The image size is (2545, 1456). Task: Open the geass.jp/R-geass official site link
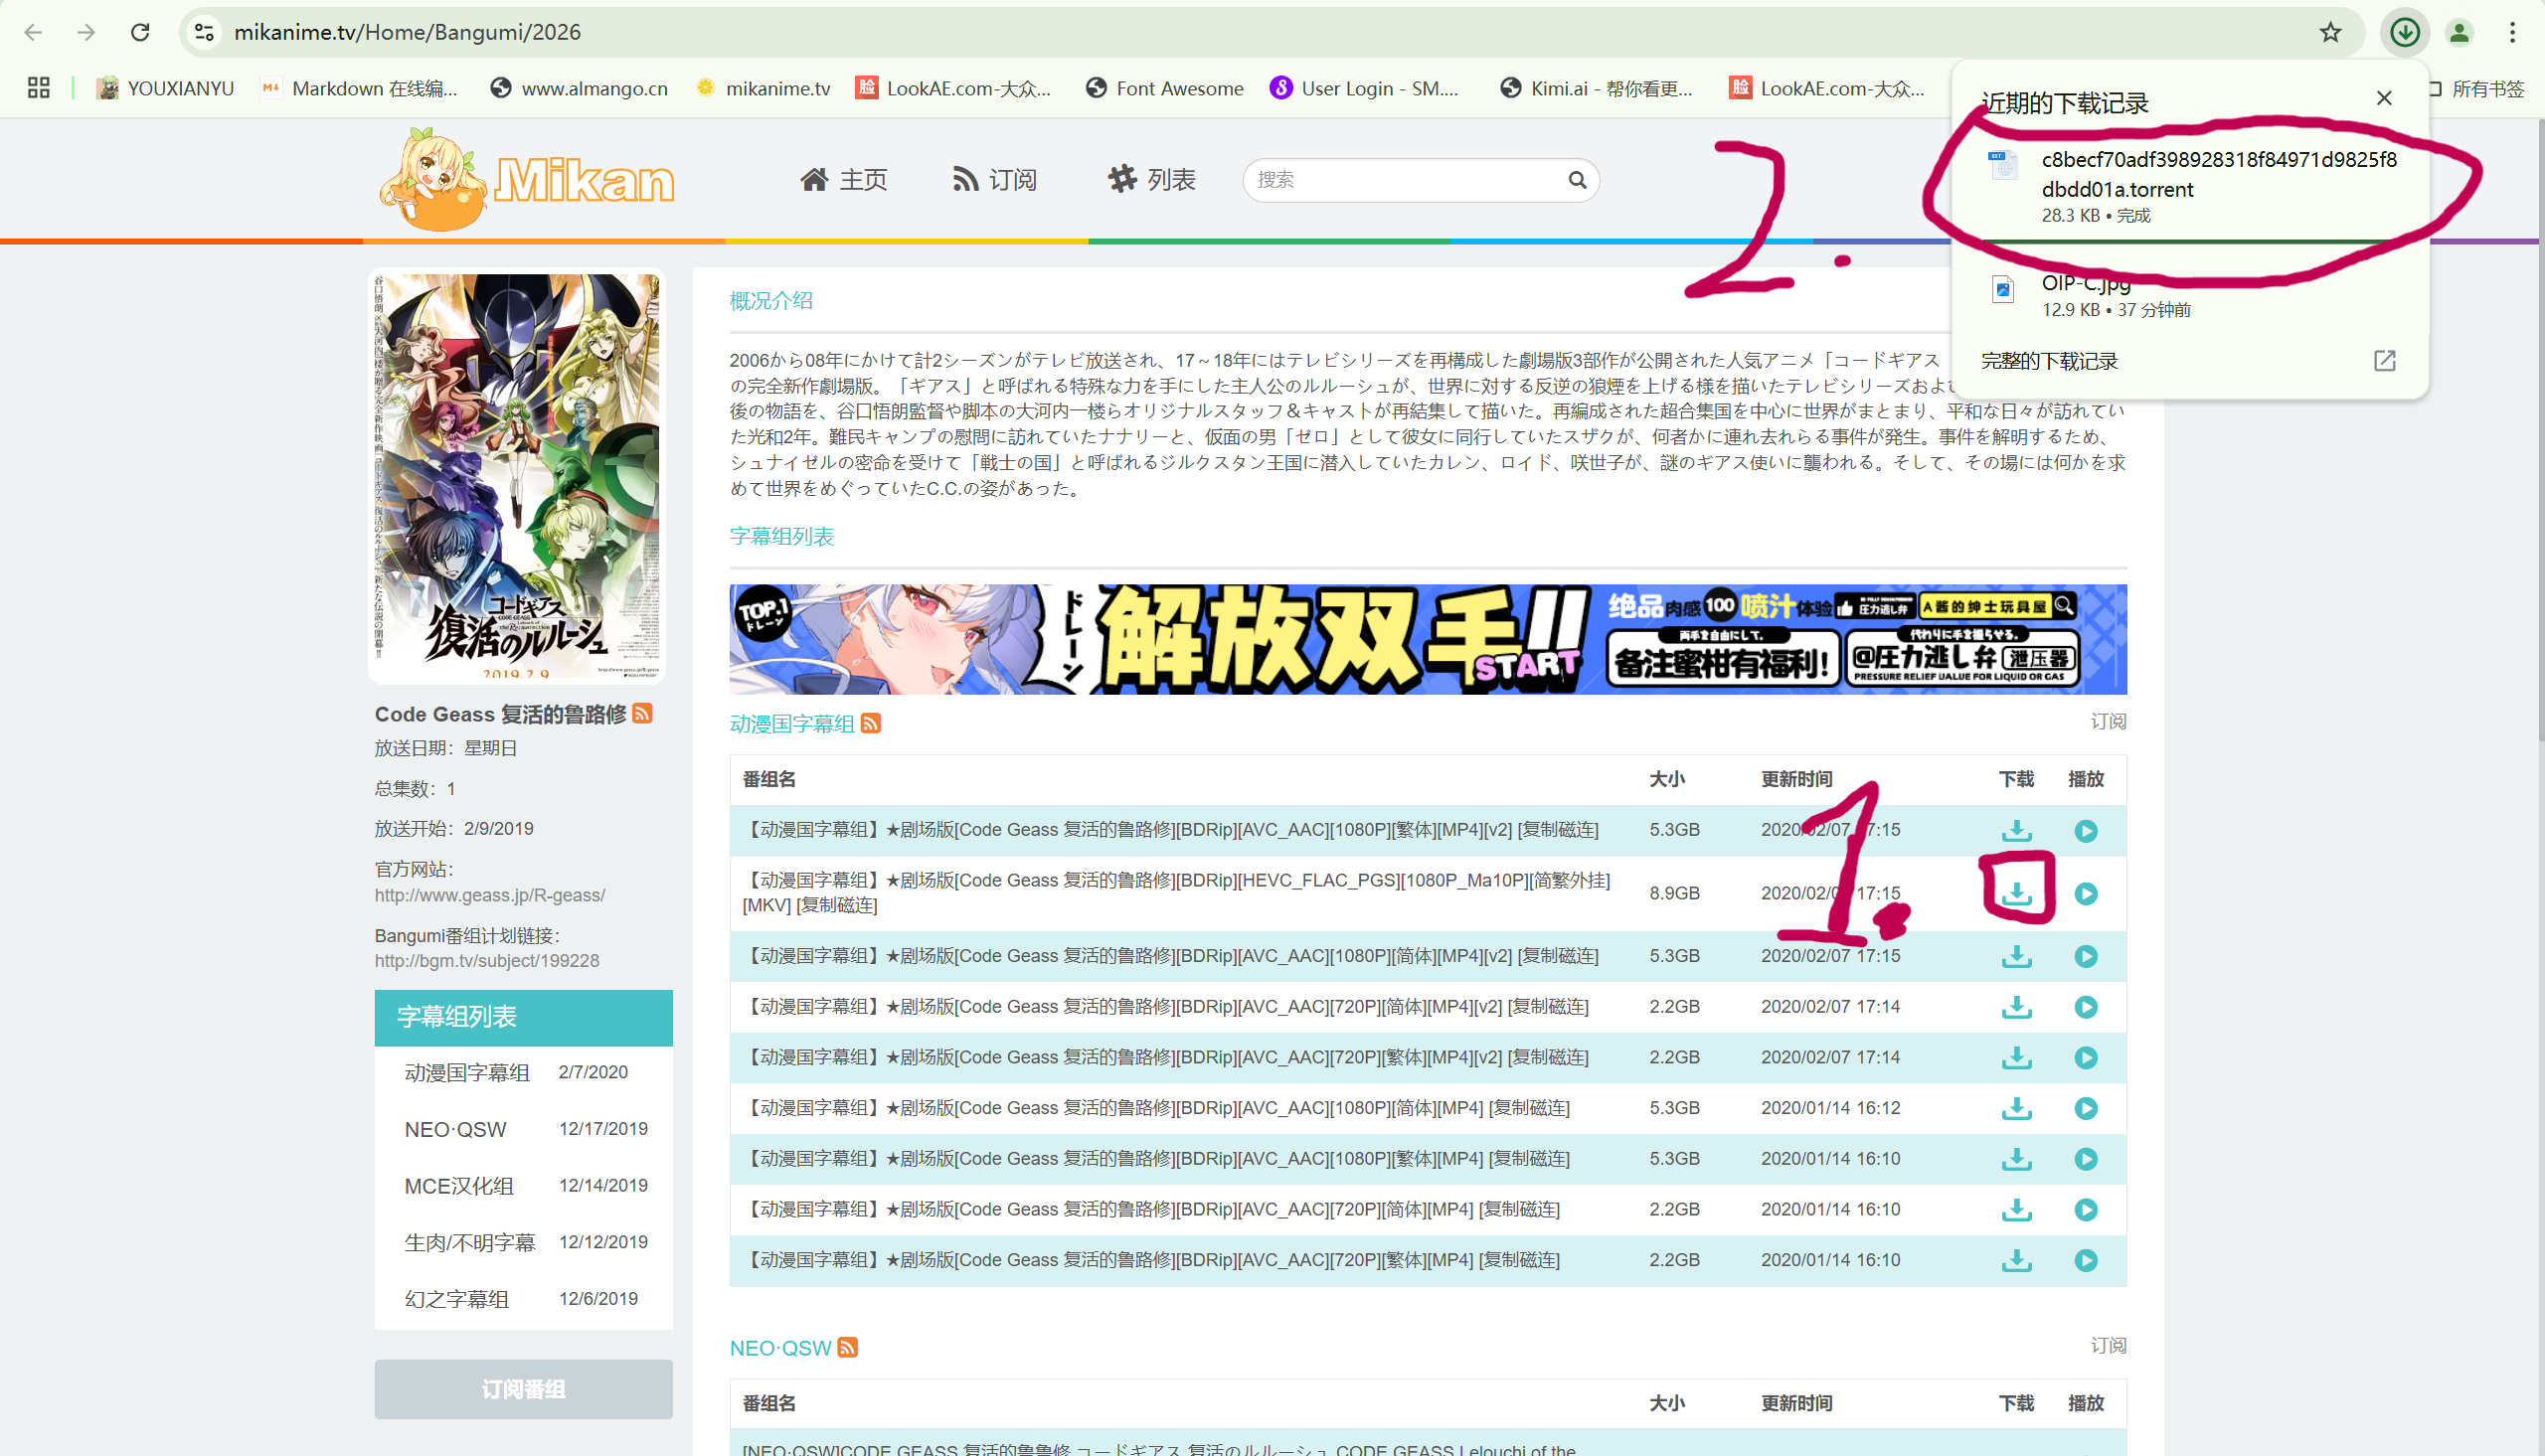(x=490, y=895)
